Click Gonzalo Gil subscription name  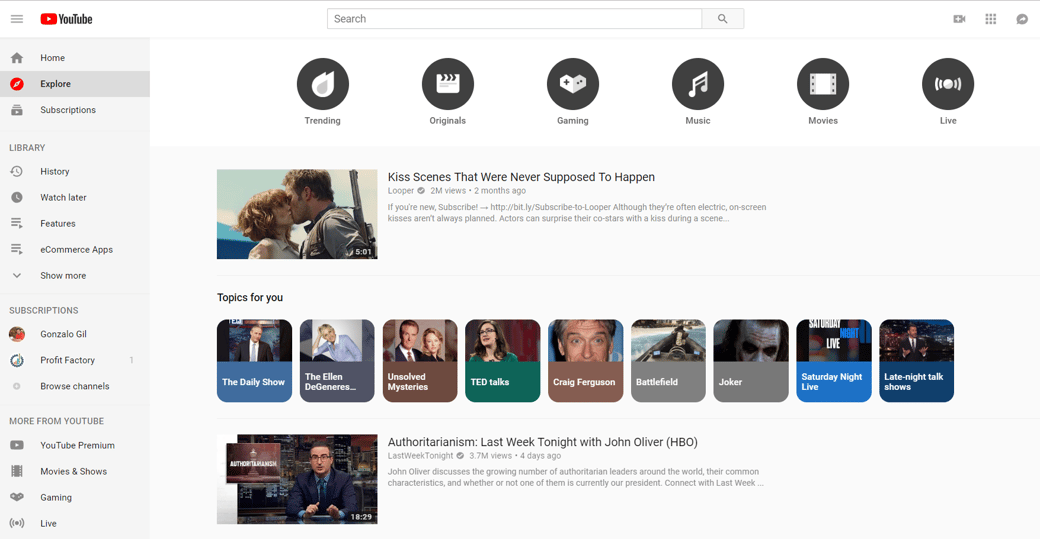[63, 333]
